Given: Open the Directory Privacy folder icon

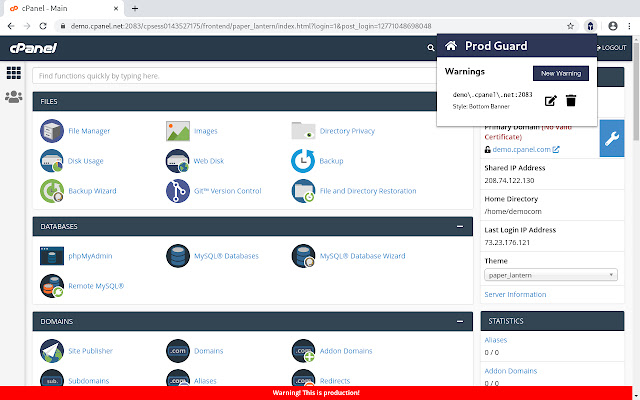Looking at the screenshot, I should pyautogui.click(x=303, y=131).
